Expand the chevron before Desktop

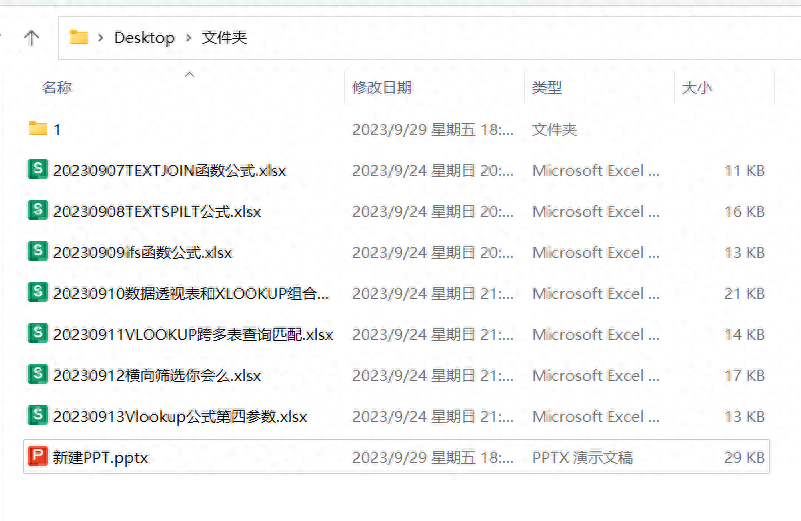(x=101, y=38)
